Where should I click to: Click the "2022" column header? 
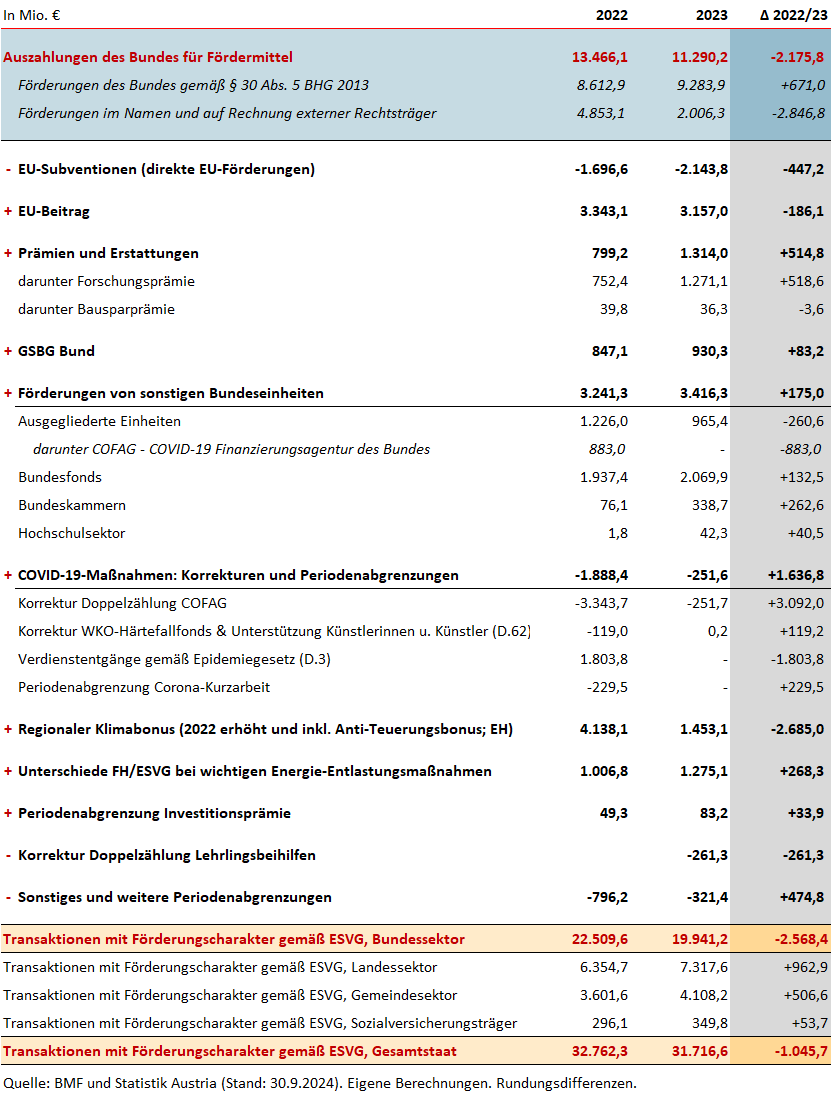[x=611, y=14]
